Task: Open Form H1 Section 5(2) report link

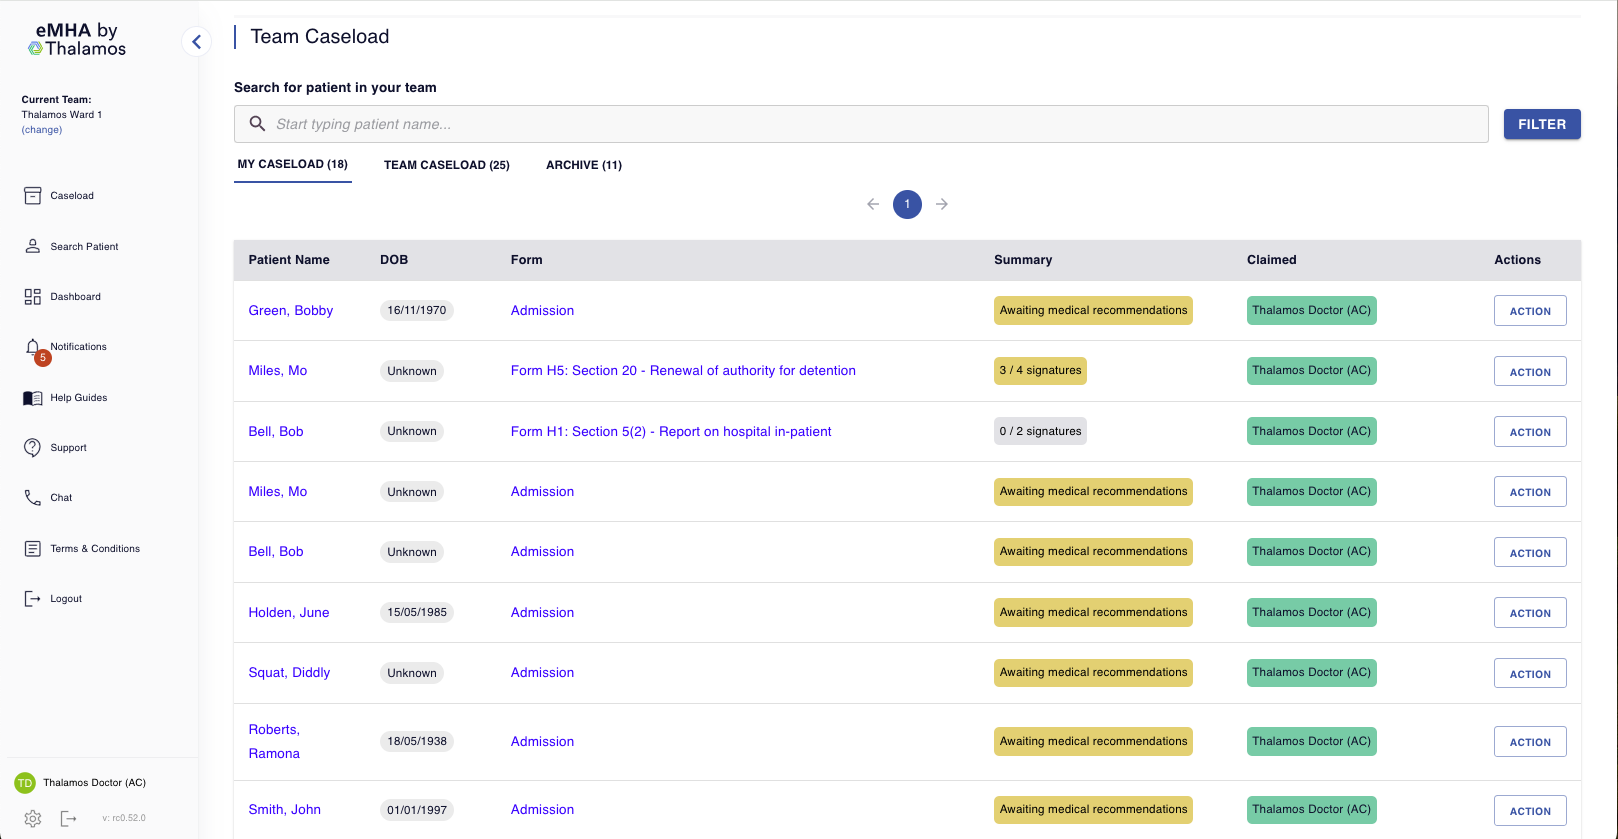Action: (x=671, y=432)
